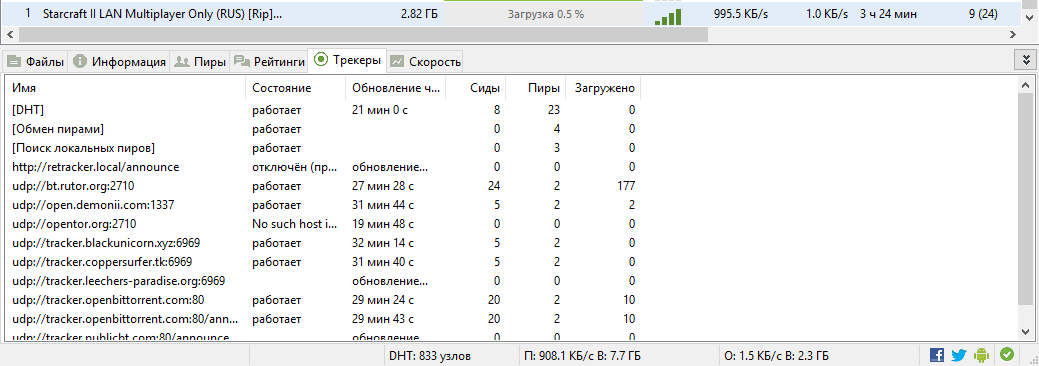Sort trackers by Имя column header
This screenshot has width=1039, height=366.
click(125, 88)
